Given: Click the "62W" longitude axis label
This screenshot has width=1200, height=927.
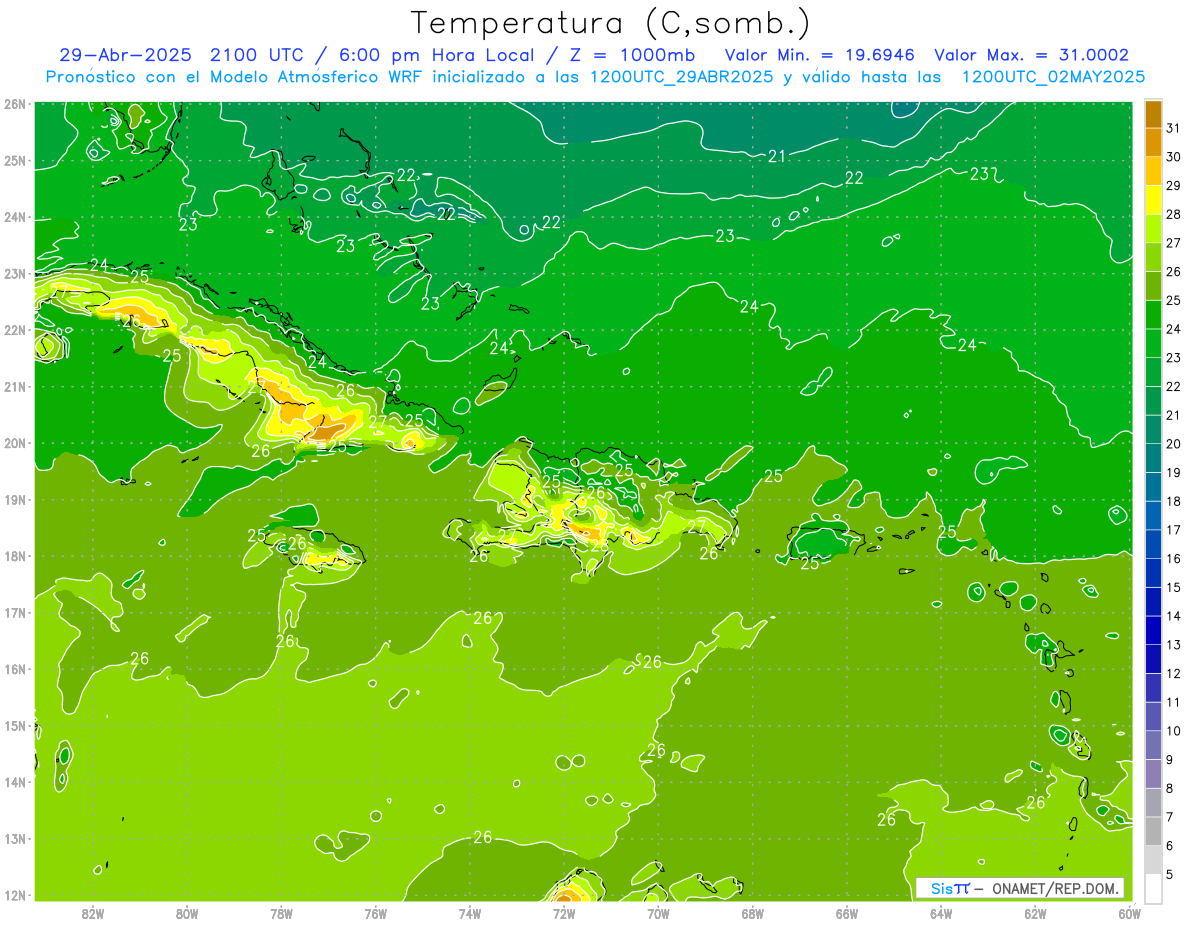Looking at the screenshot, I should (1035, 913).
